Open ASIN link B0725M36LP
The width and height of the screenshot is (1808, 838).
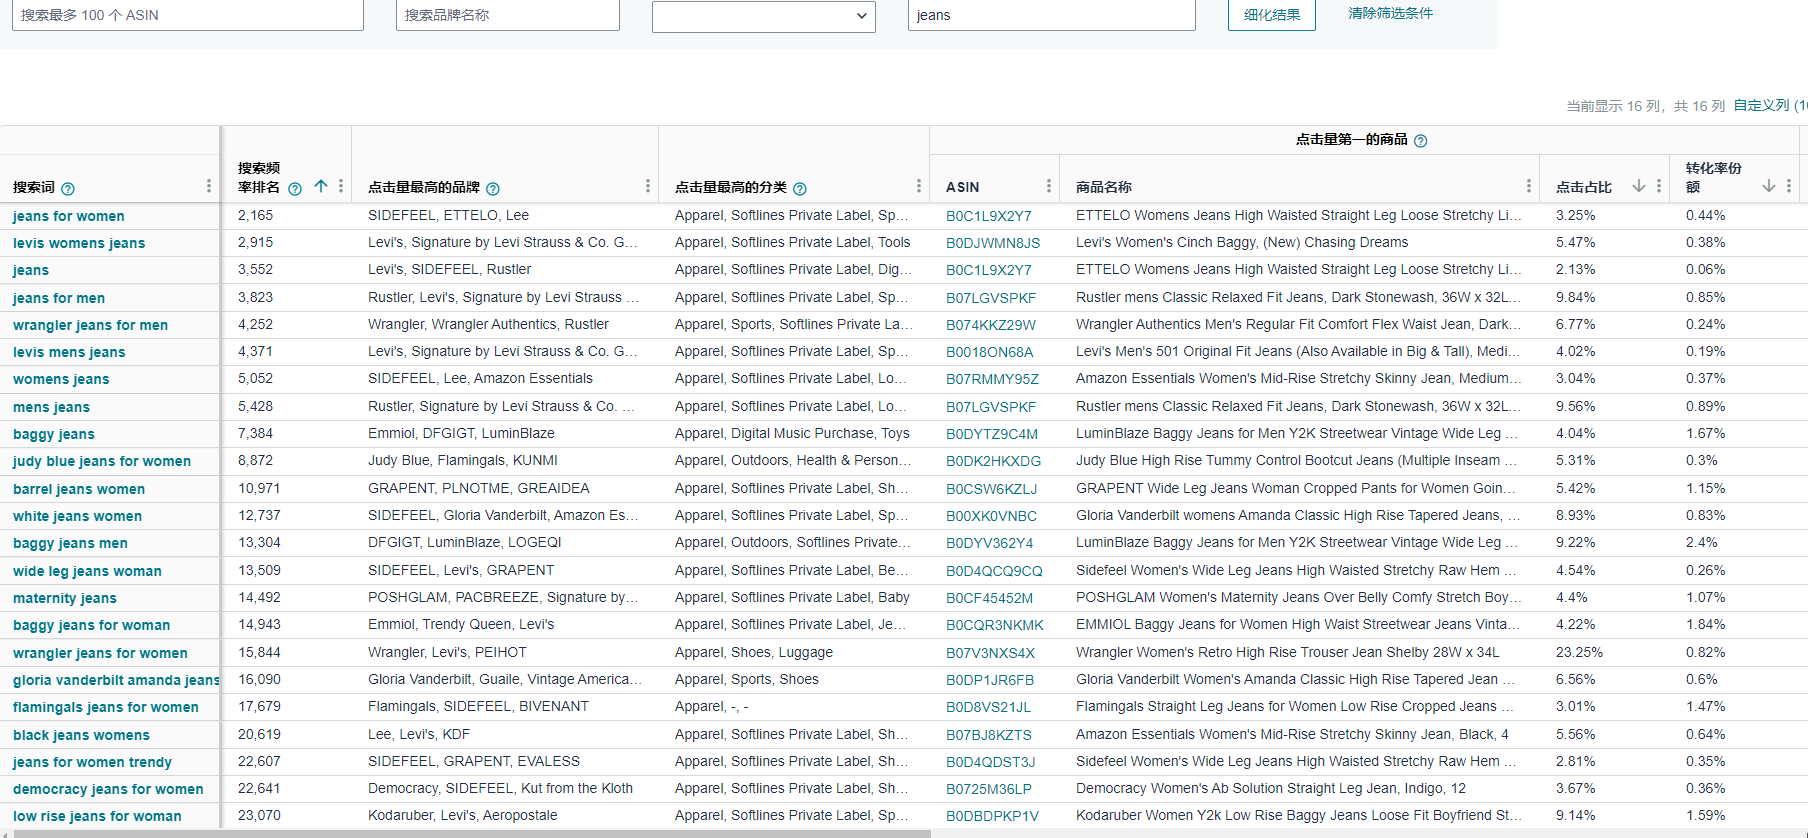[x=989, y=789]
